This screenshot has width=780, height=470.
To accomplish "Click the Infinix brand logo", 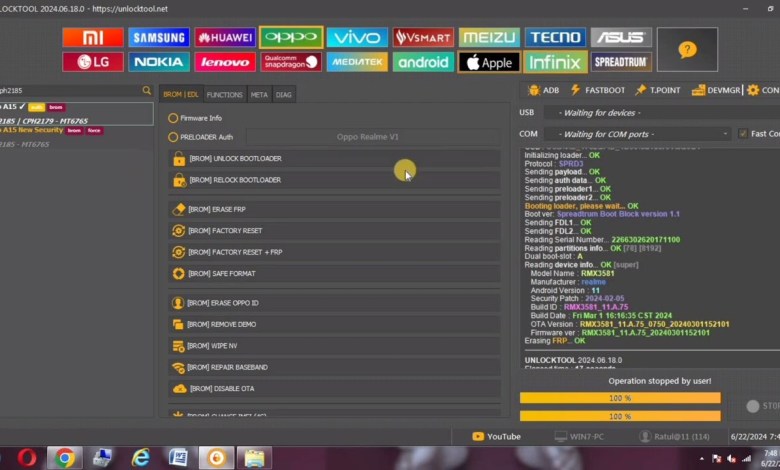I will tap(555, 62).
